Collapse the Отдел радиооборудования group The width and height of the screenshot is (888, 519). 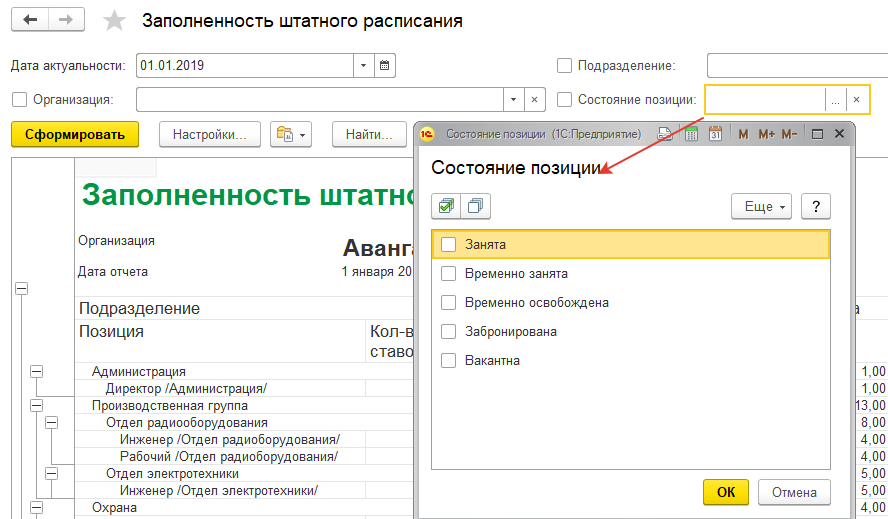point(52,423)
